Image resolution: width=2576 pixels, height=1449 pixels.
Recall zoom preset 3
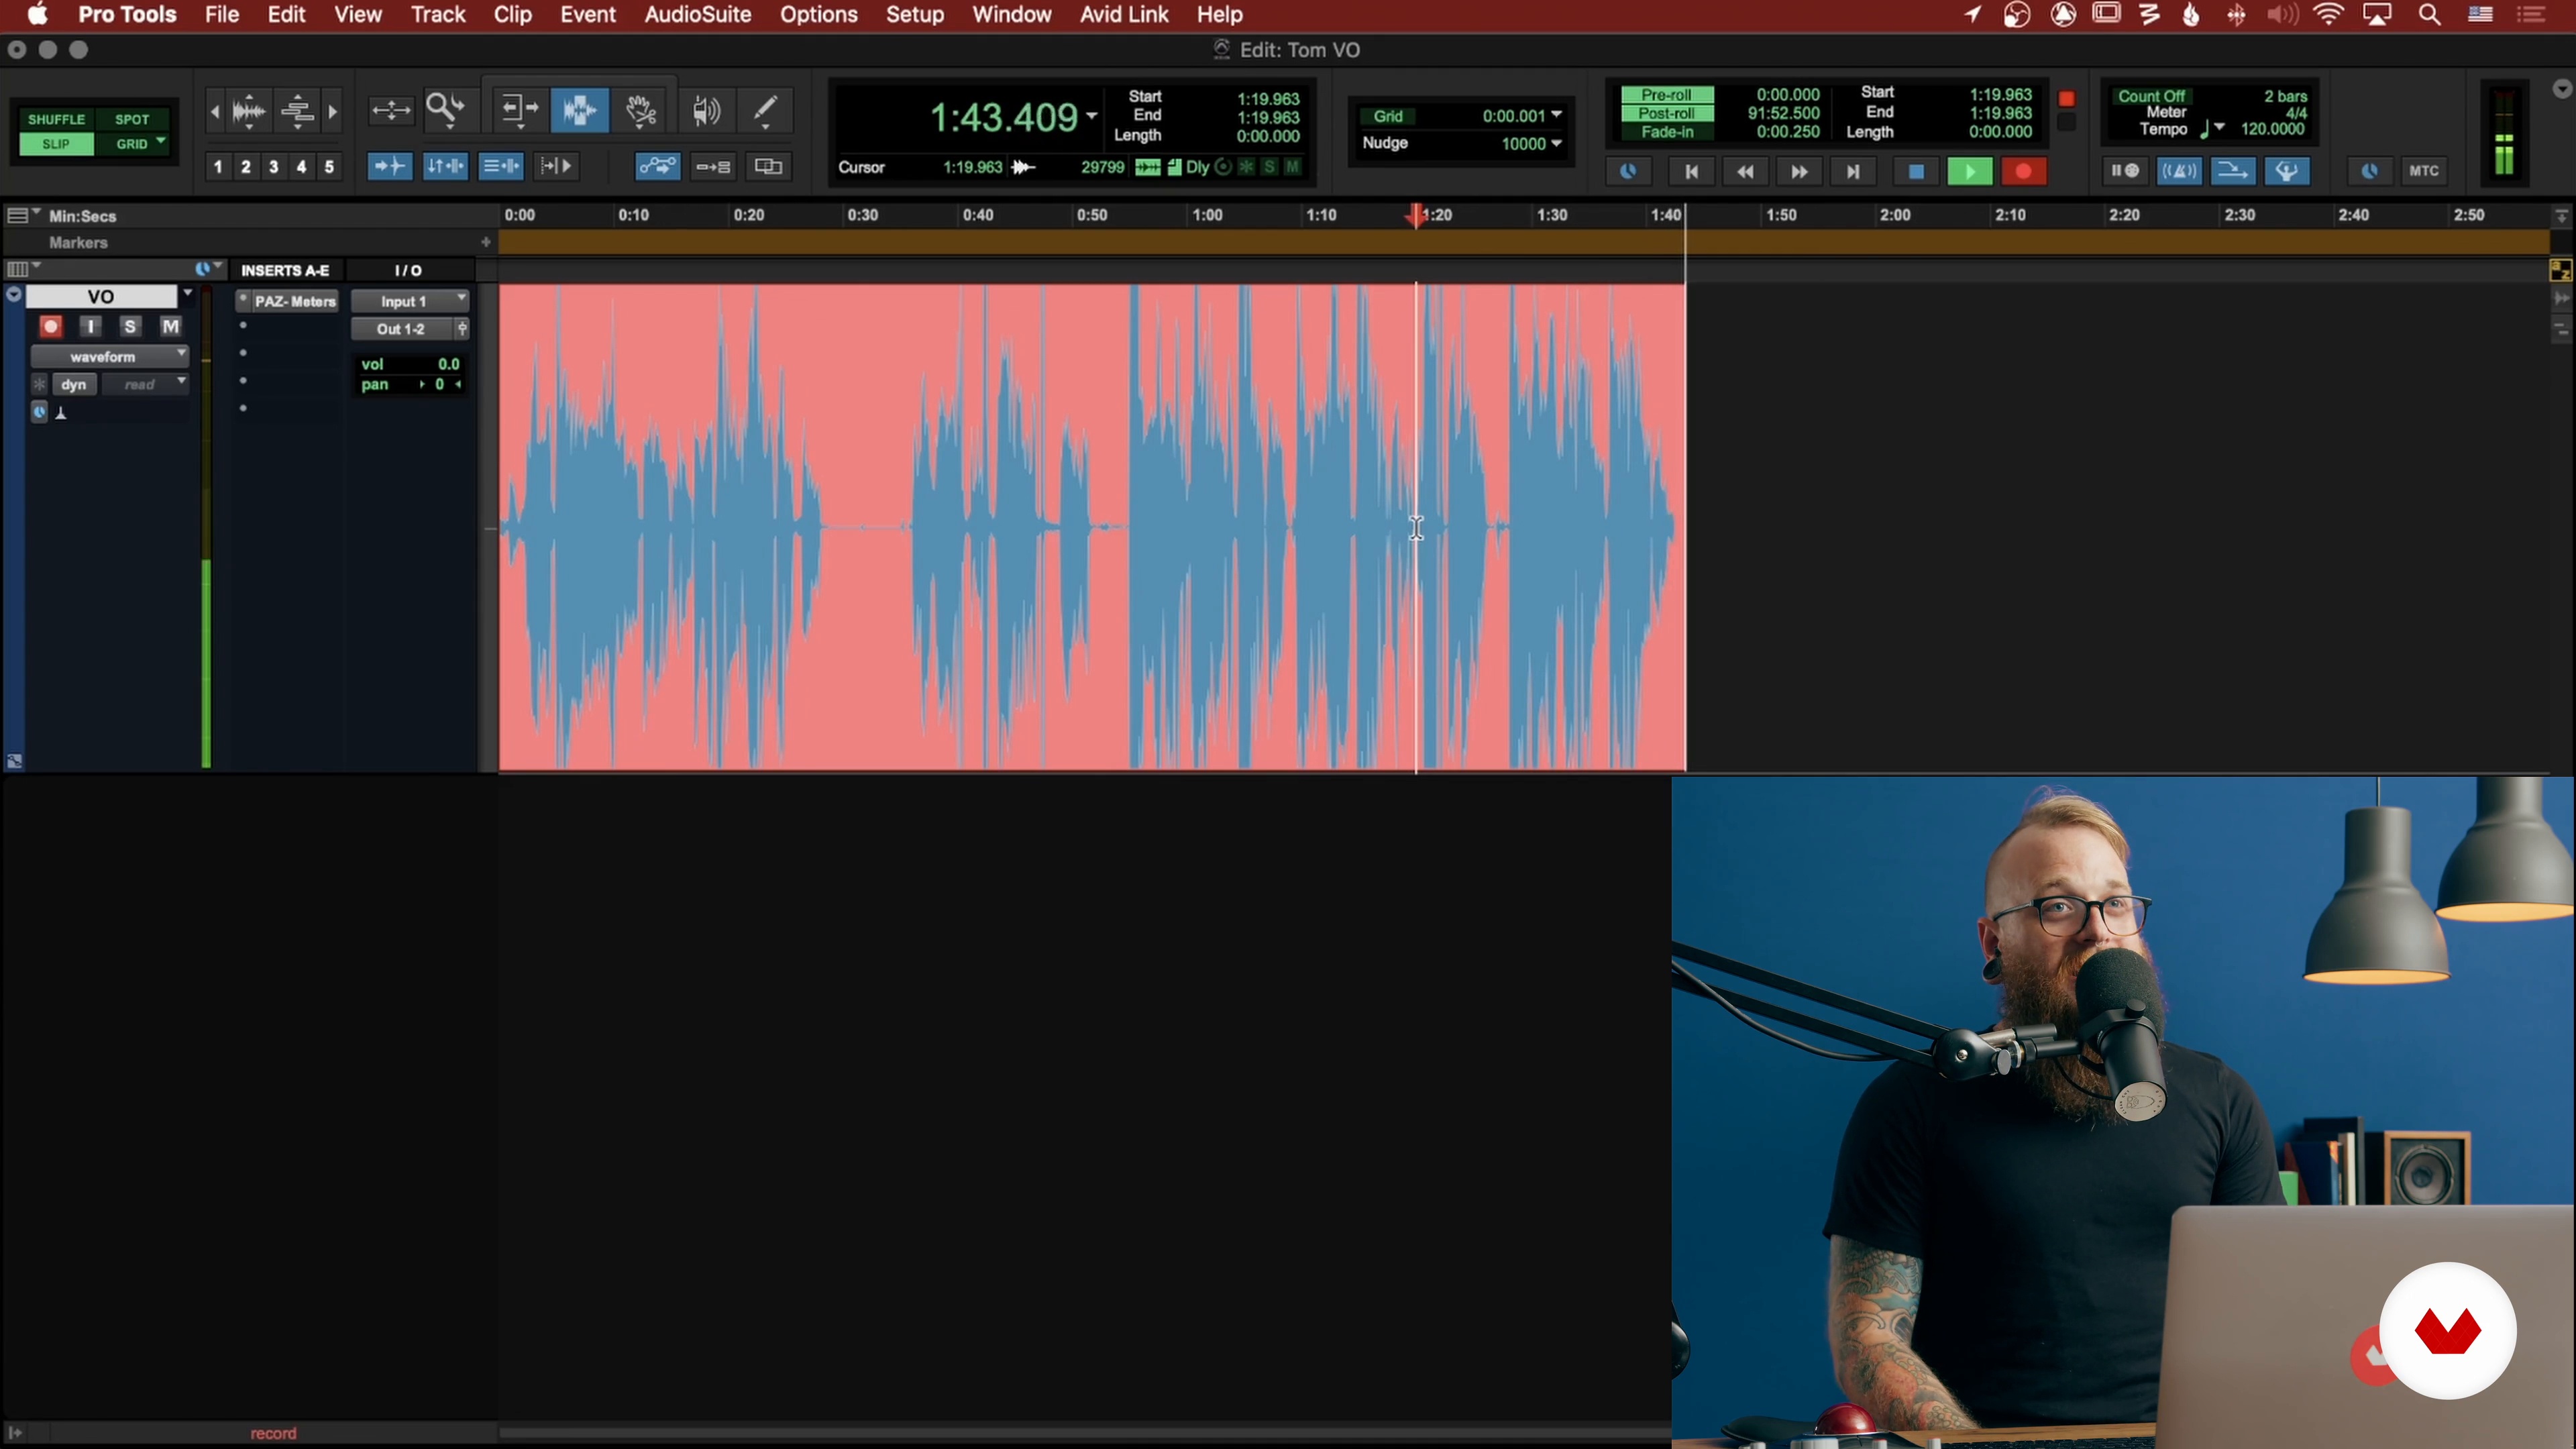pyautogui.click(x=273, y=167)
